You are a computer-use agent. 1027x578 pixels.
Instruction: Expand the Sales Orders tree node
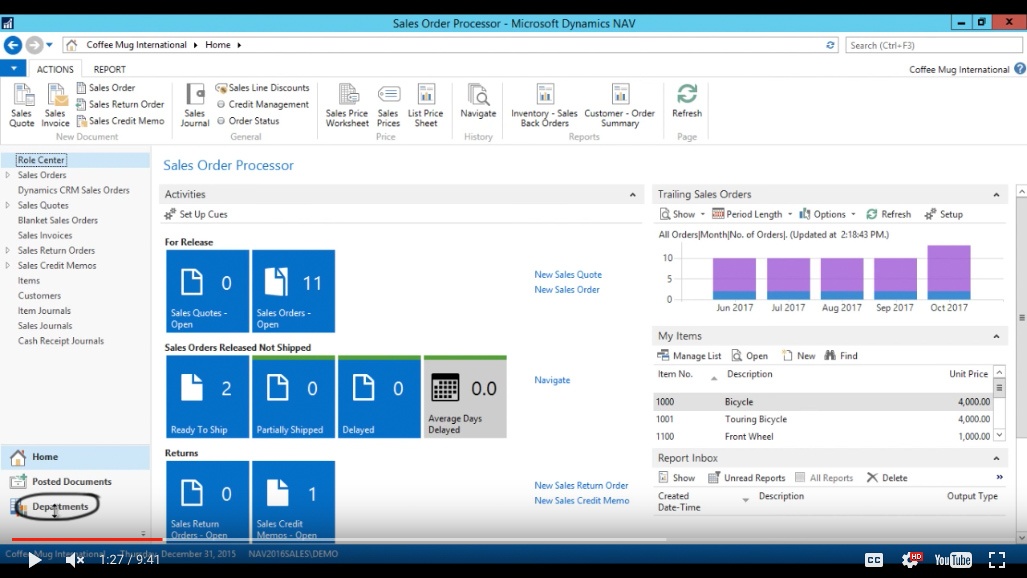(x=8, y=175)
